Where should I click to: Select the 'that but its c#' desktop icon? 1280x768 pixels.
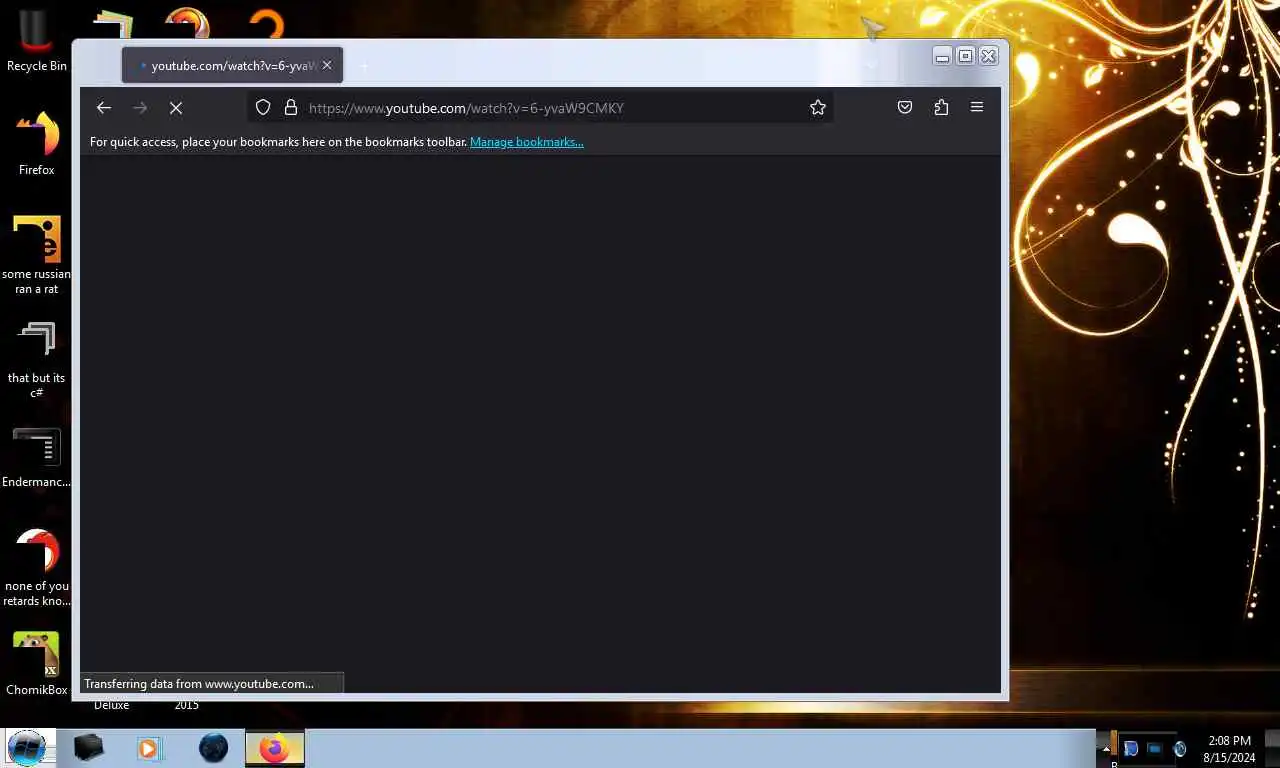[x=37, y=360]
